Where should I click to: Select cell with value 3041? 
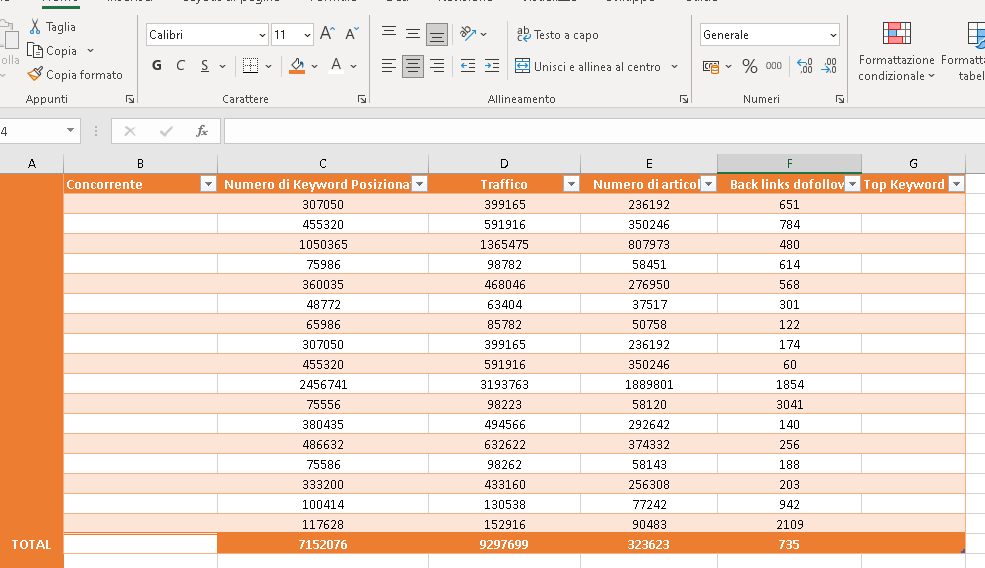790,405
